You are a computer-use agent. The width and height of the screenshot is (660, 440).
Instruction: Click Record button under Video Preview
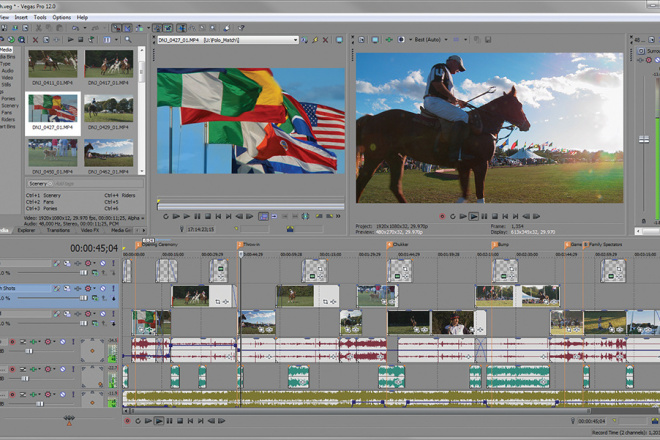click(442, 216)
